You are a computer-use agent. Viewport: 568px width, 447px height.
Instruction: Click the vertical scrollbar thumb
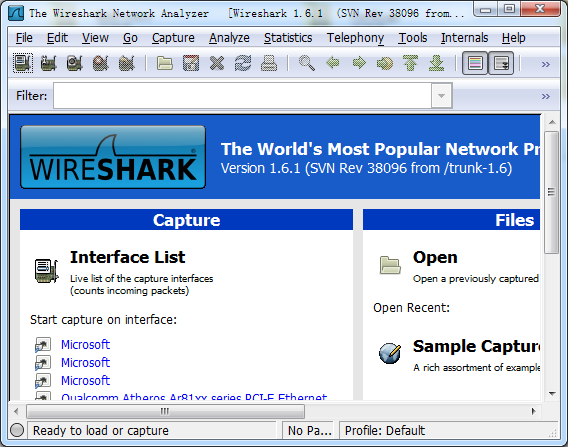pyautogui.click(x=551, y=192)
